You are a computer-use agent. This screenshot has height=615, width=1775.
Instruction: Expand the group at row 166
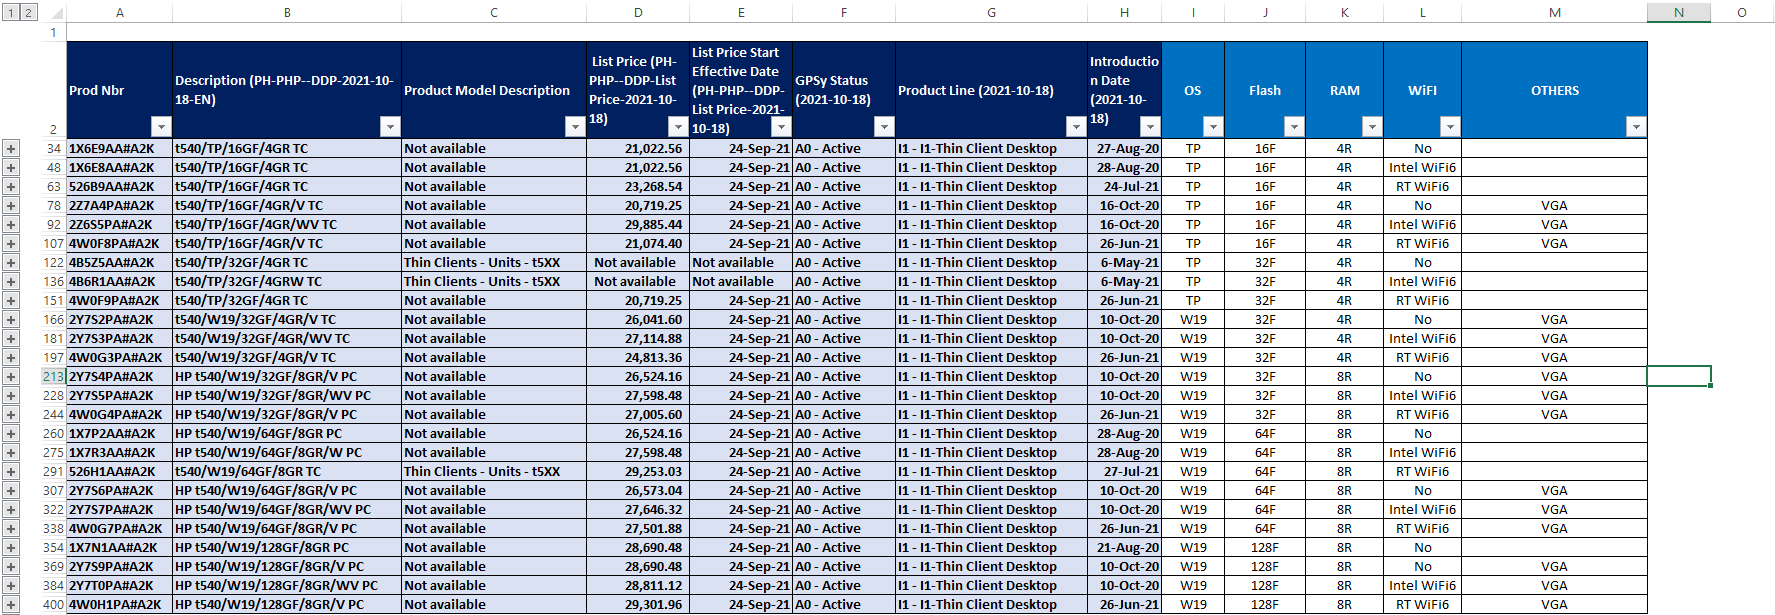(x=11, y=320)
